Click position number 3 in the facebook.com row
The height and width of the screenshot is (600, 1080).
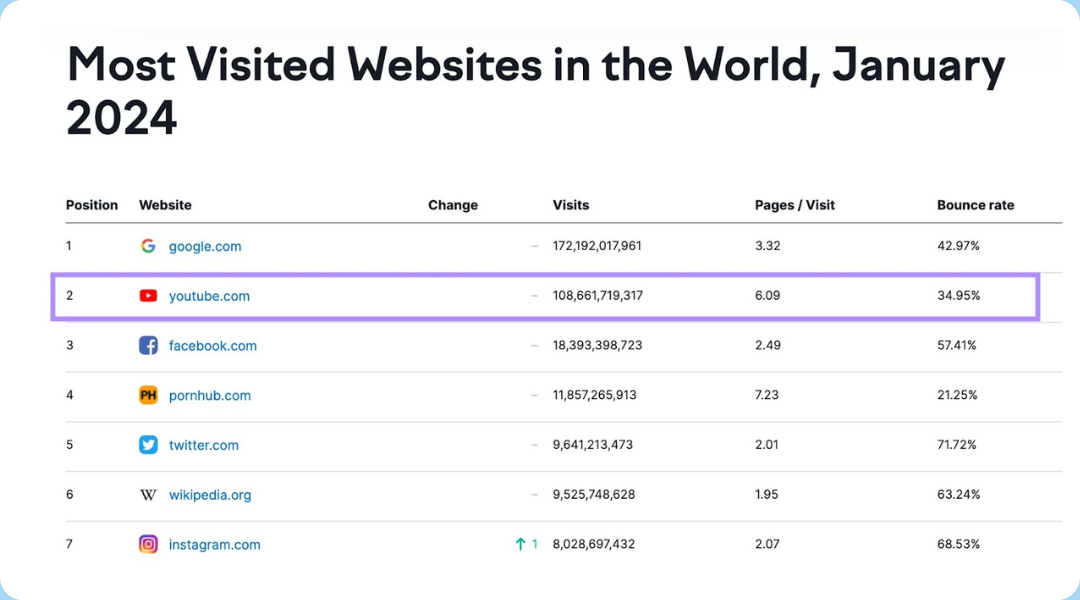coord(70,345)
